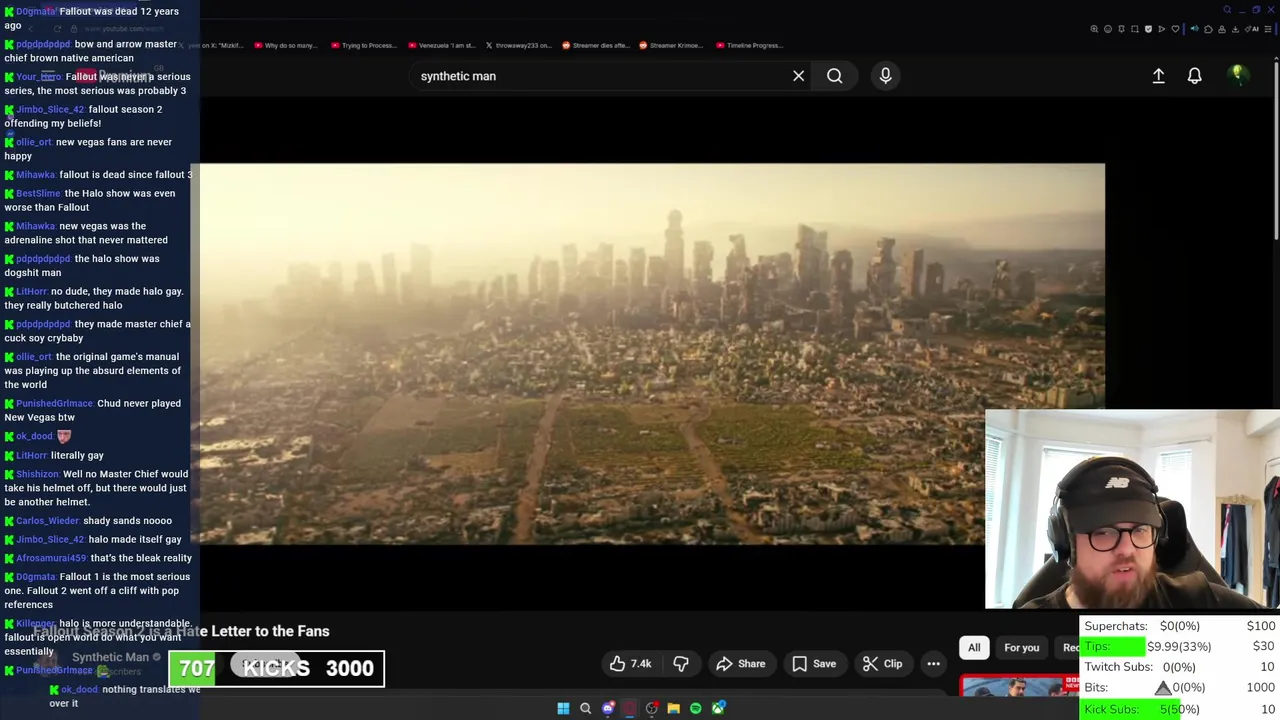This screenshot has height=720, width=1280.
Task: Open the YouTube account avatar menu
Action: click(1237, 75)
